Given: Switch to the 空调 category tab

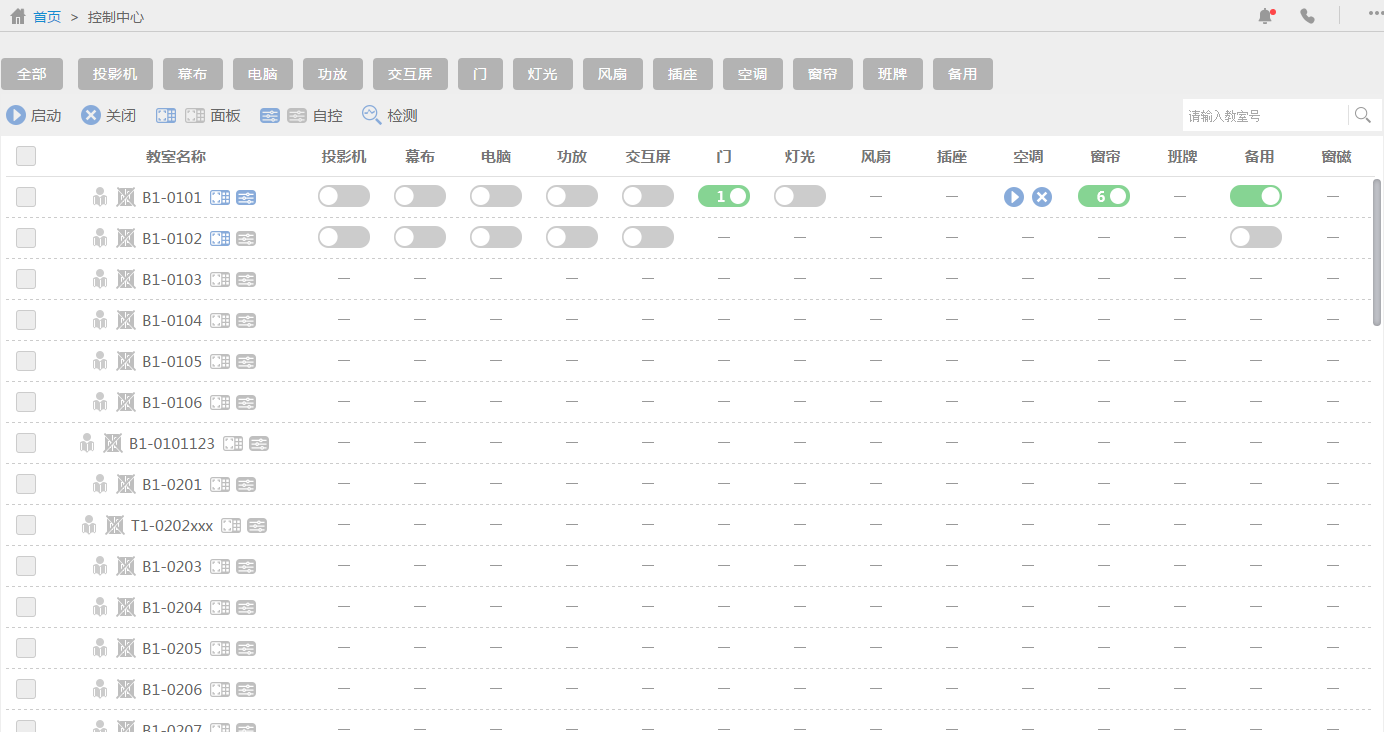Looking at the screenshot, I should pyautogui.click(x=752, y=74).
